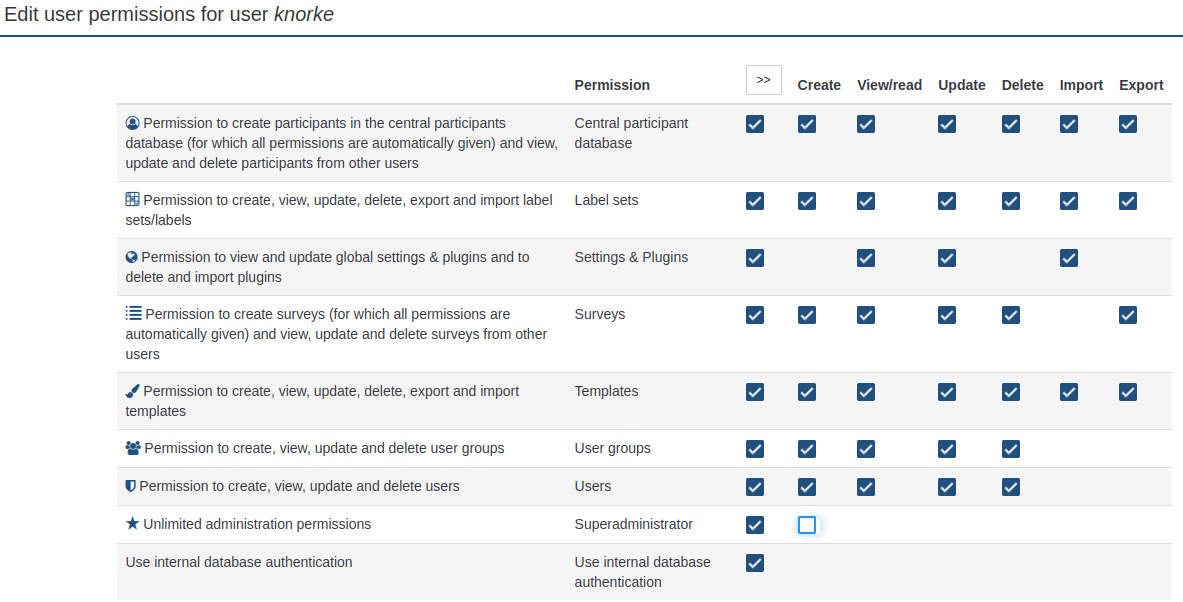
Task: Toggle the Templates row select-all checkbox
Action: [755, 392]
